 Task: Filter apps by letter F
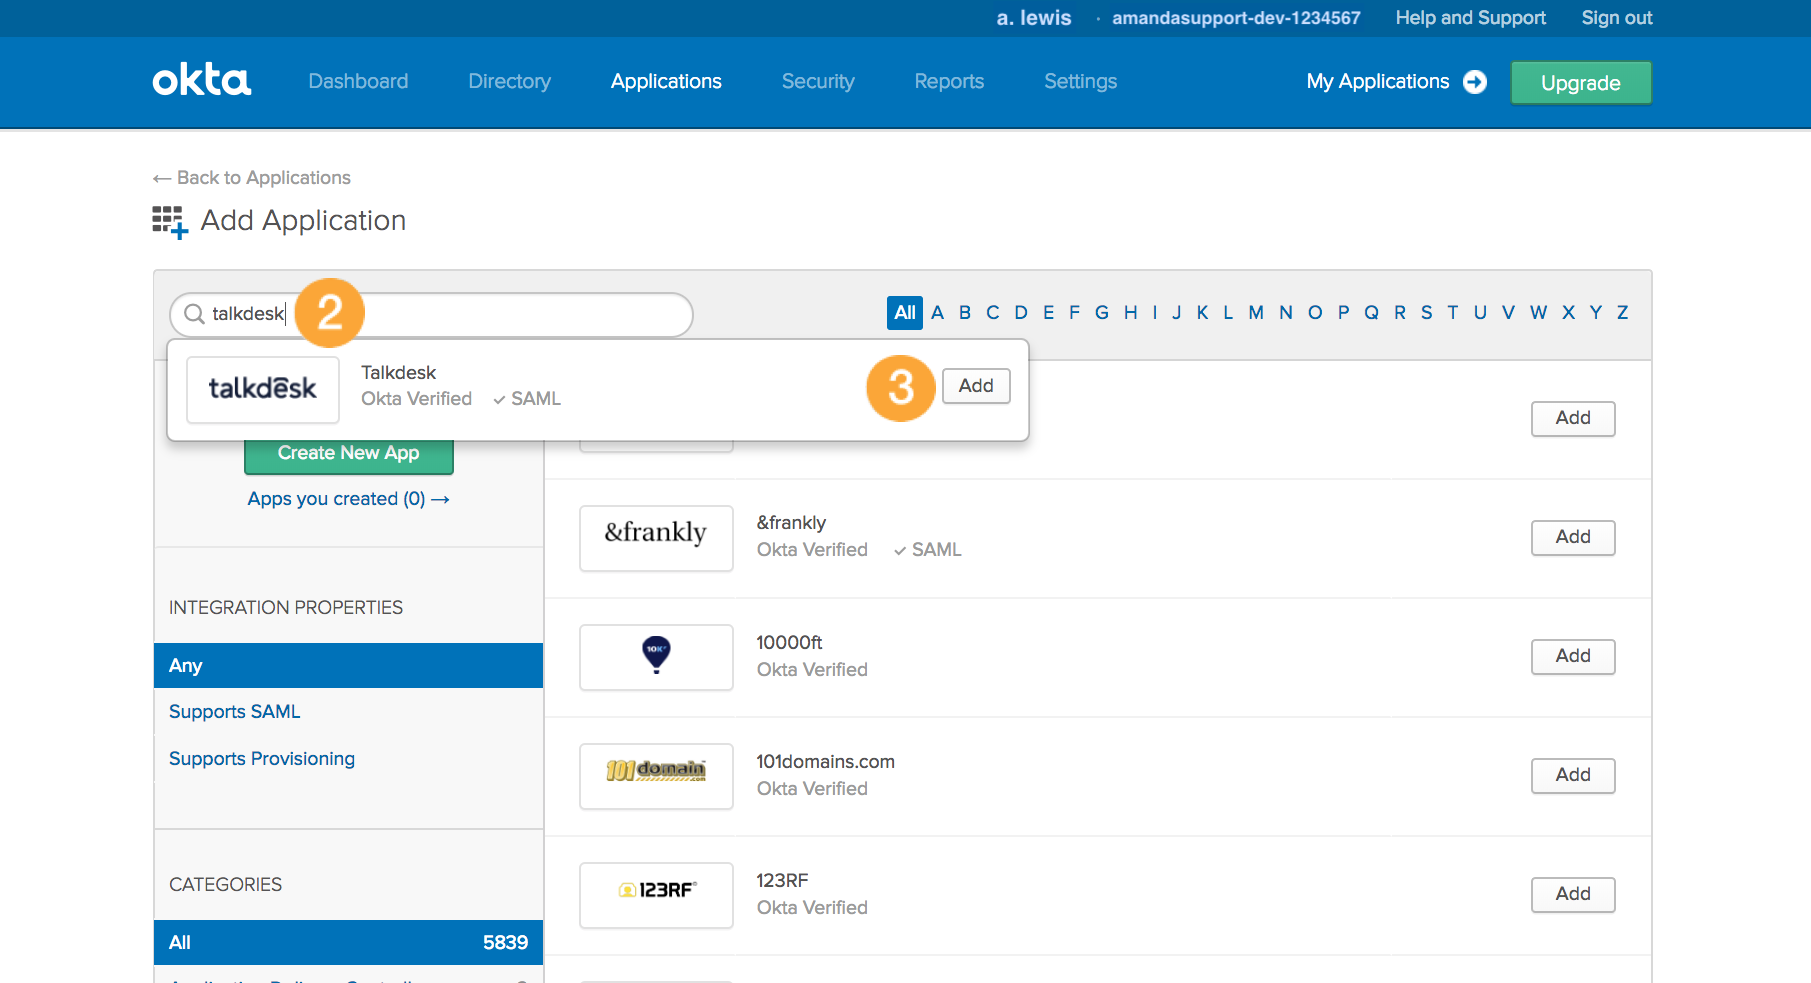click(1074, 313)
